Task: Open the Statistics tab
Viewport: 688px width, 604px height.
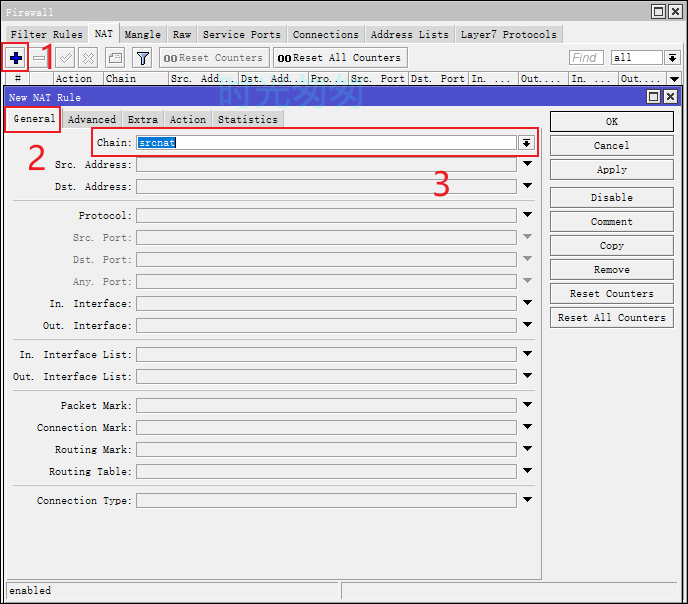Action: pyautogui.click(x=248, y=119)
